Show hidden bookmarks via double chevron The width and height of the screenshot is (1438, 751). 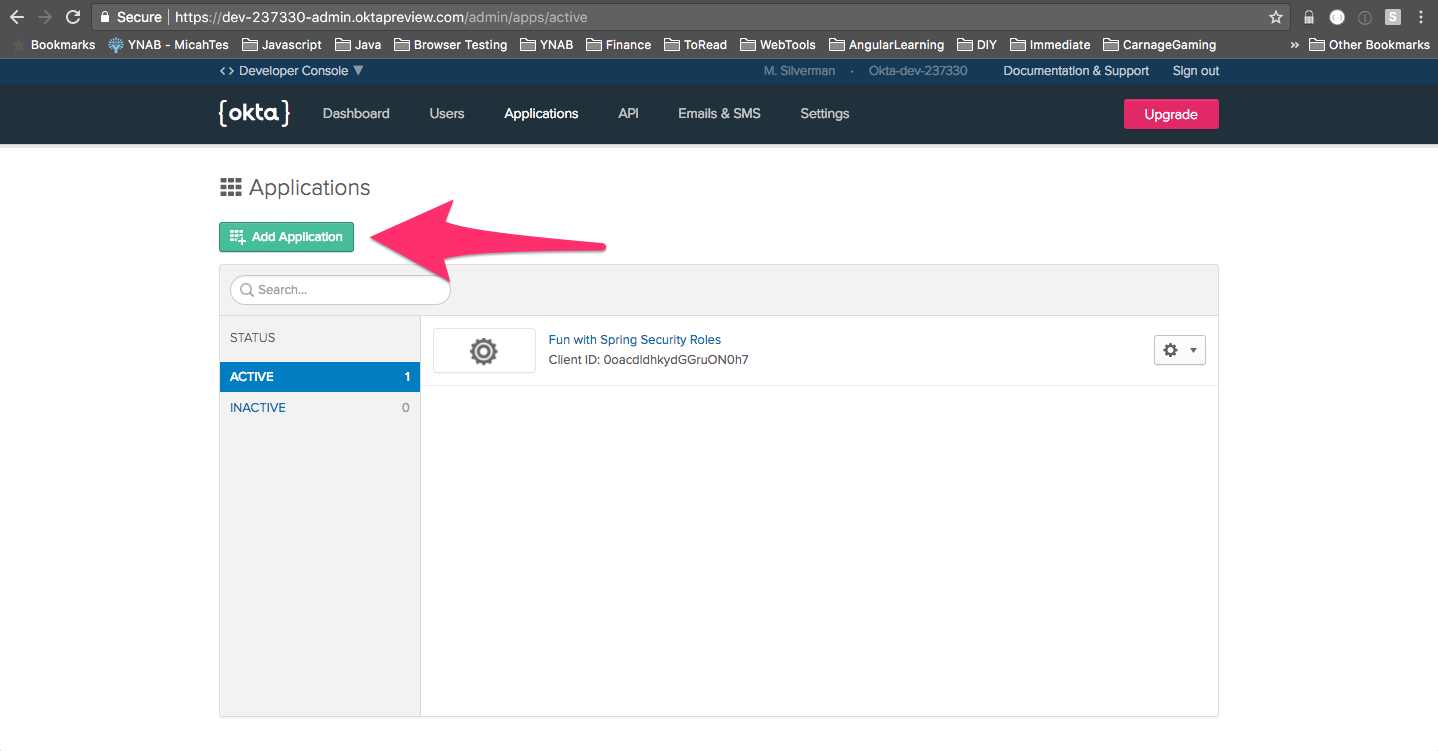(1295, 45)
